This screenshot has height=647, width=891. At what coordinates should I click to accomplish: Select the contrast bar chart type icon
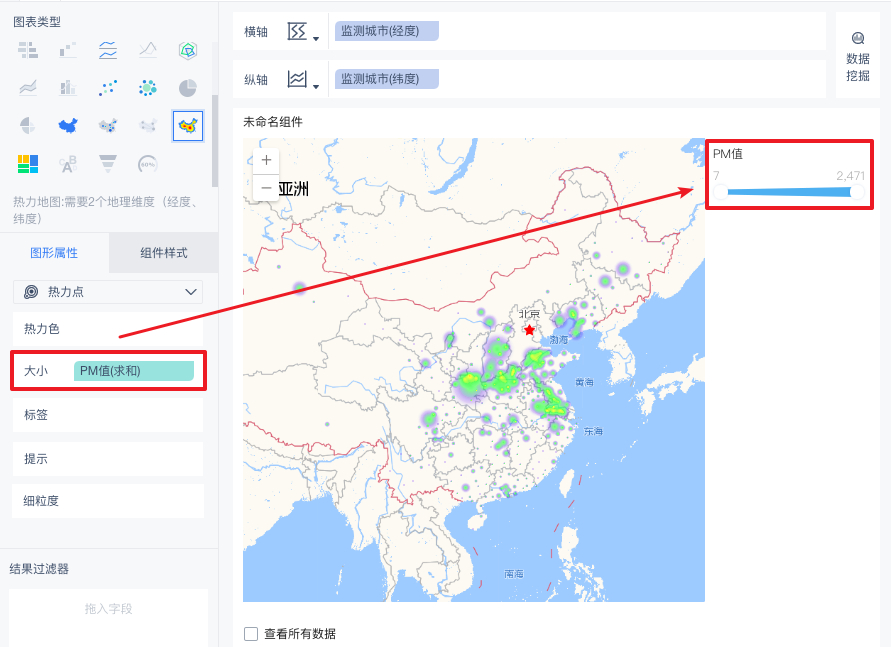tap(28, 50)
